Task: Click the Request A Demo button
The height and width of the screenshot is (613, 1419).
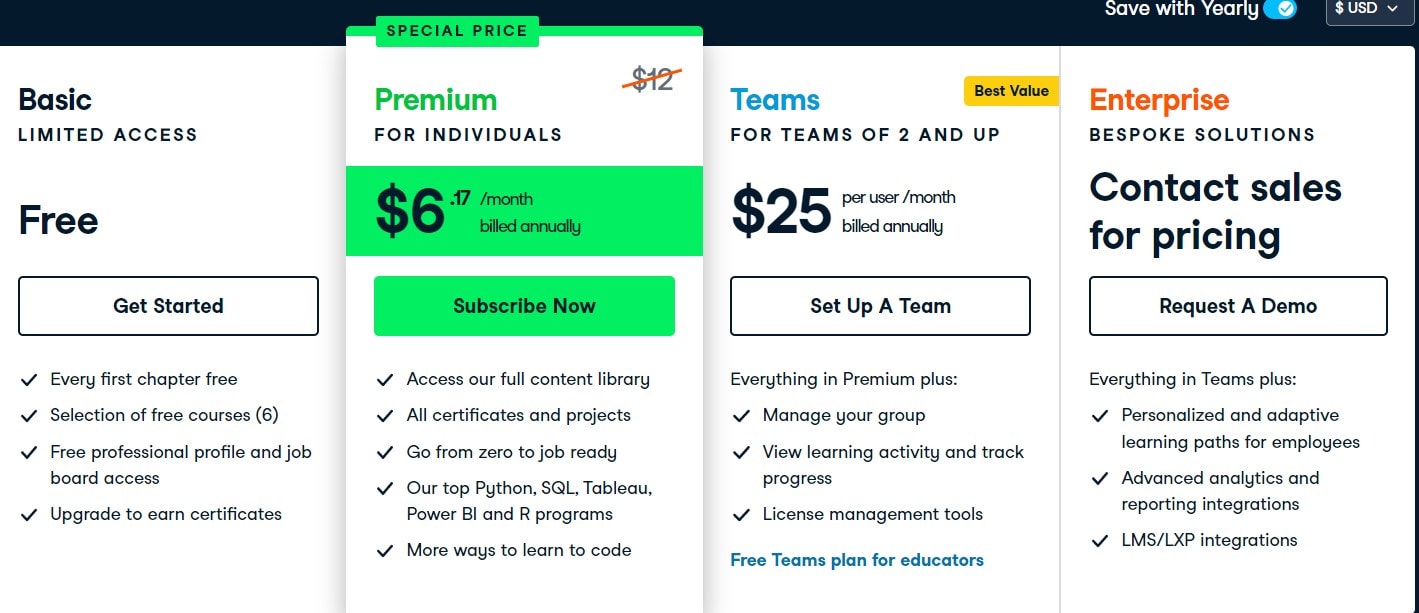Action: (1238, 306)
